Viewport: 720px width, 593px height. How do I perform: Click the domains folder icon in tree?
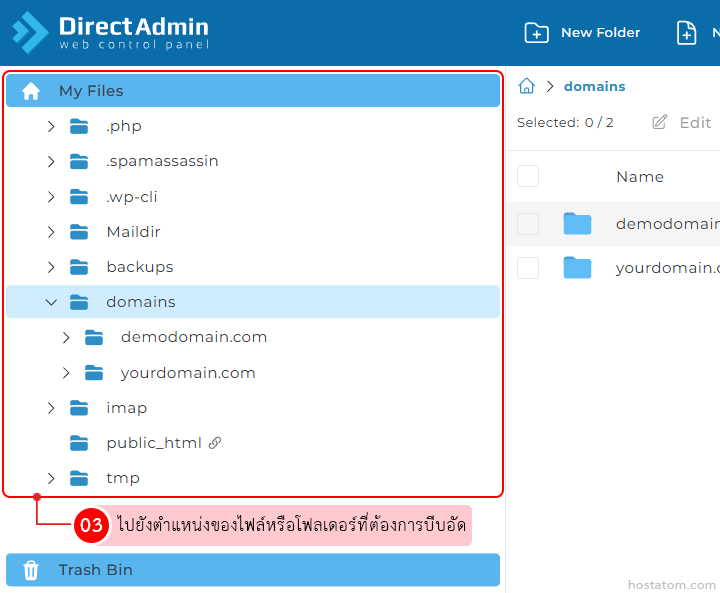[x=79, y=302]
